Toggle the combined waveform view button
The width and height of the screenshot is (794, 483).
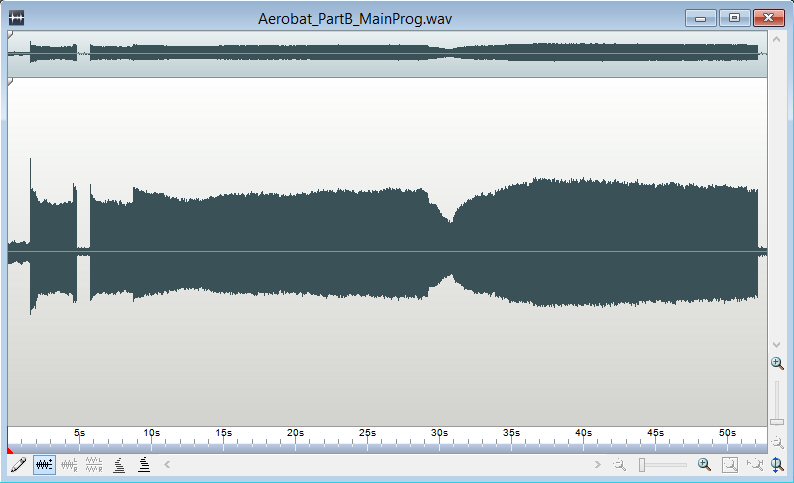pyautogui.click(x=44, y=464)
